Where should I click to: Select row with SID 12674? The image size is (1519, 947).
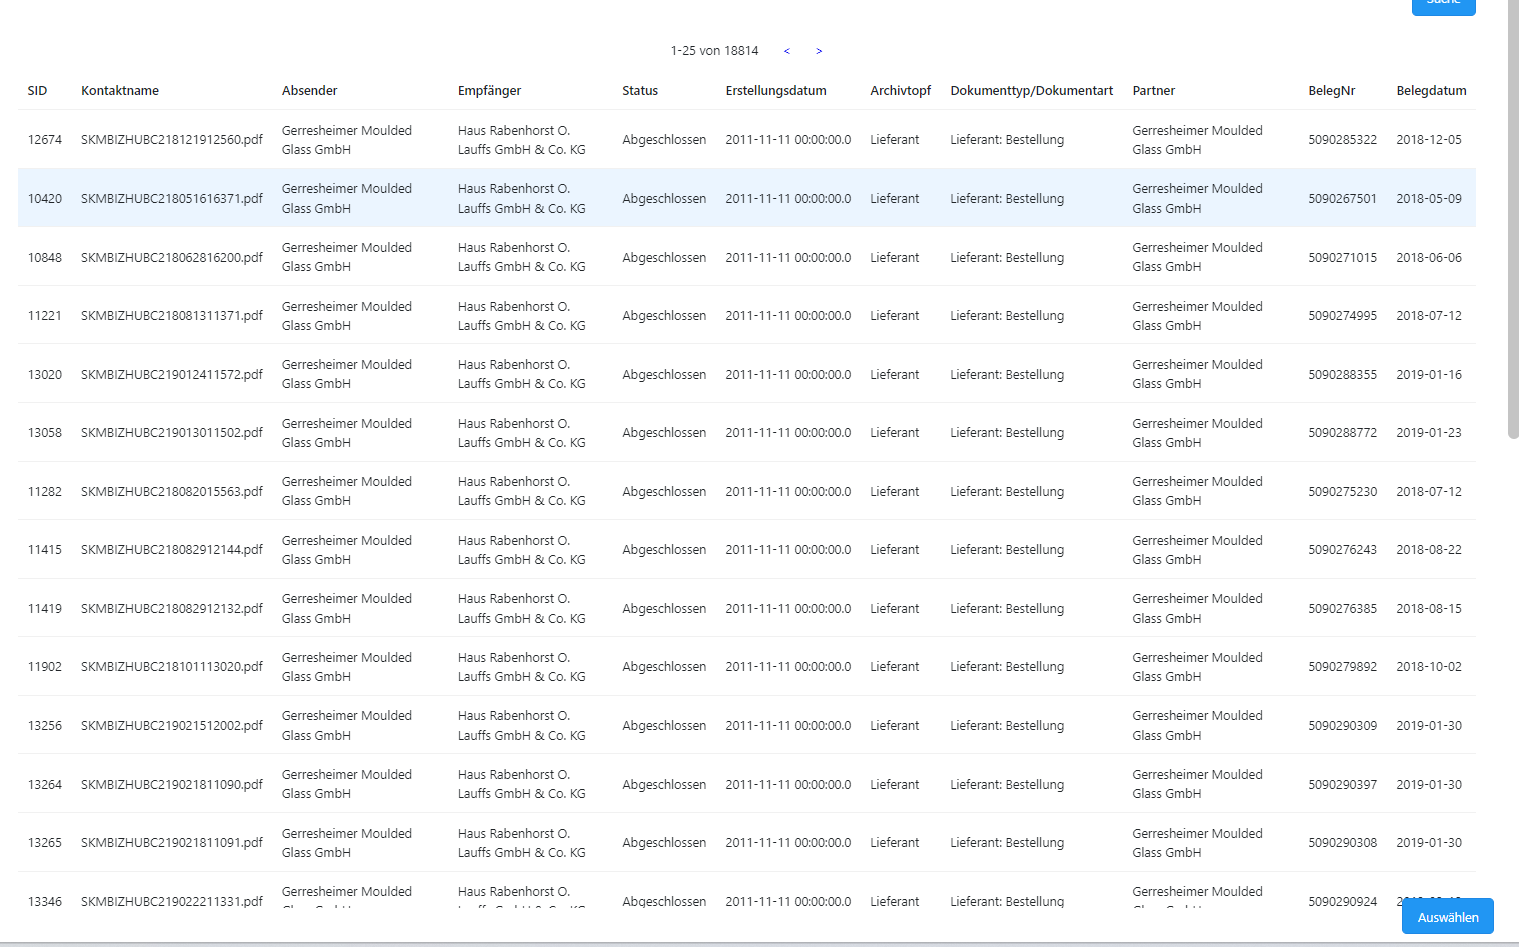pos(45,140)
